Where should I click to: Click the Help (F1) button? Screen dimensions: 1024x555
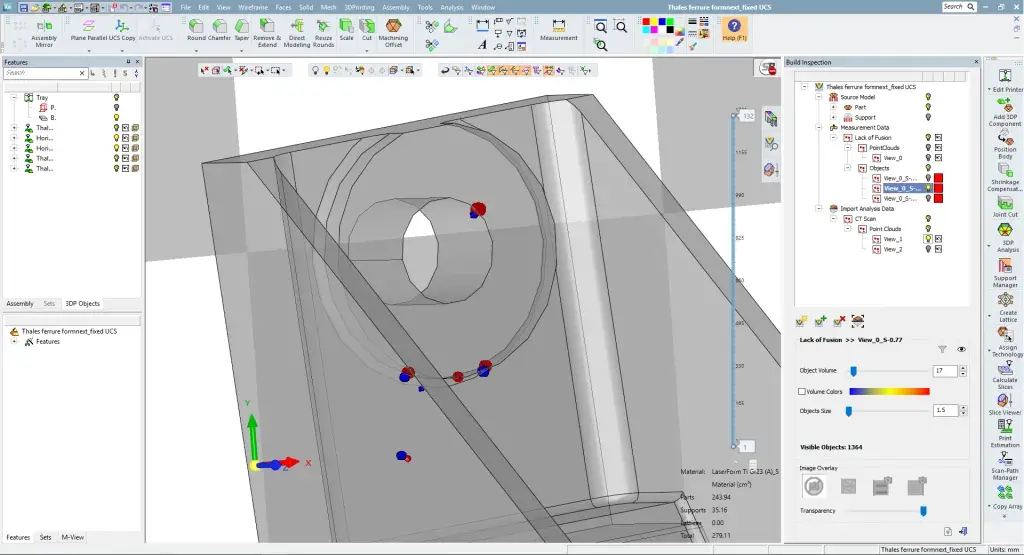[x=734, y=29]
